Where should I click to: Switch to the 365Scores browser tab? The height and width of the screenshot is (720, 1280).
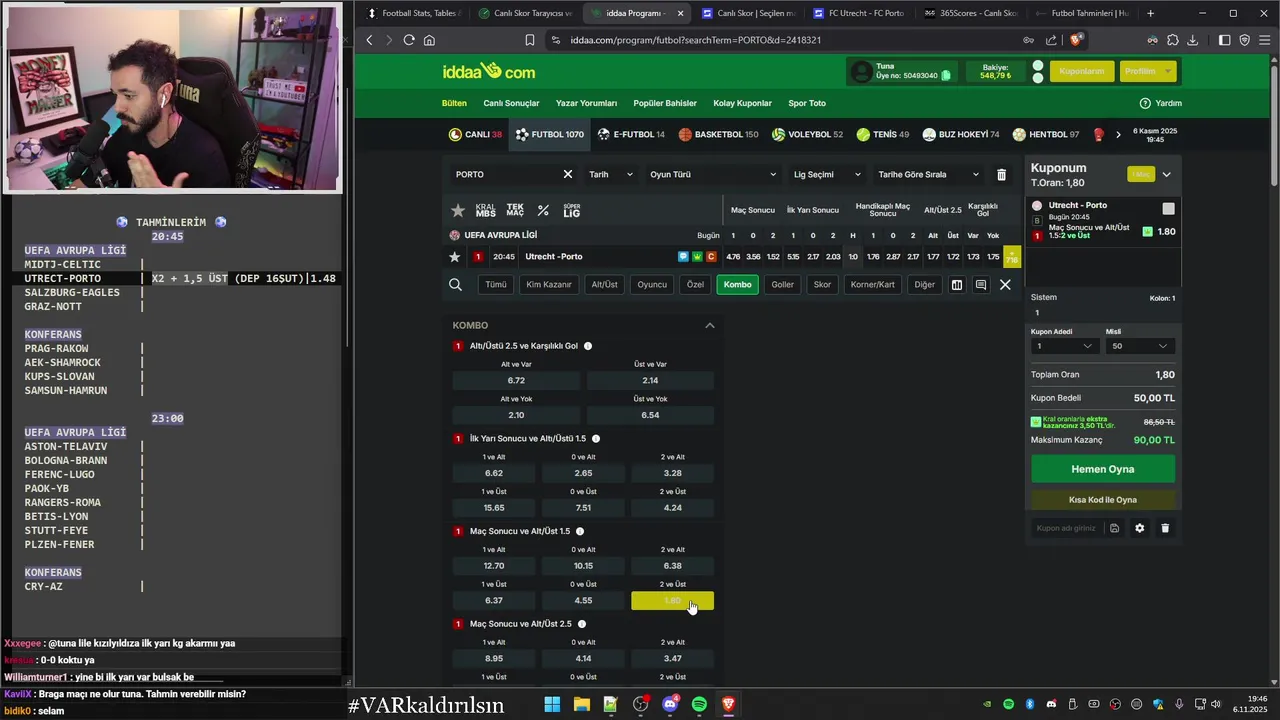tap(970, 13)
